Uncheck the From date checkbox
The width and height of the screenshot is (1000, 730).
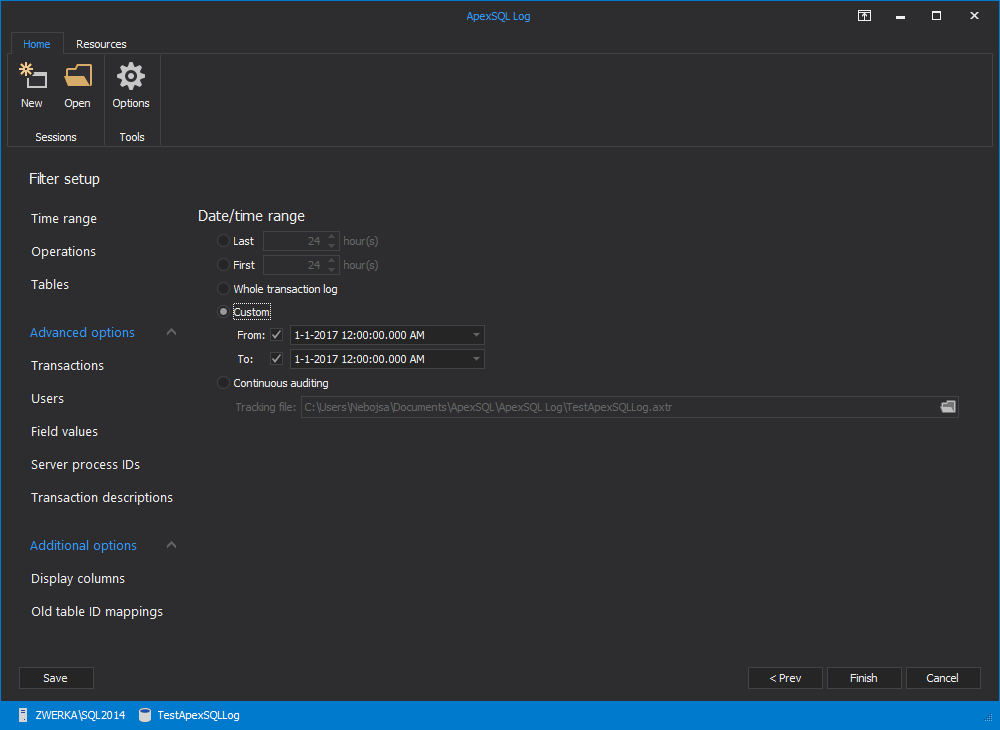pos(276,335)
